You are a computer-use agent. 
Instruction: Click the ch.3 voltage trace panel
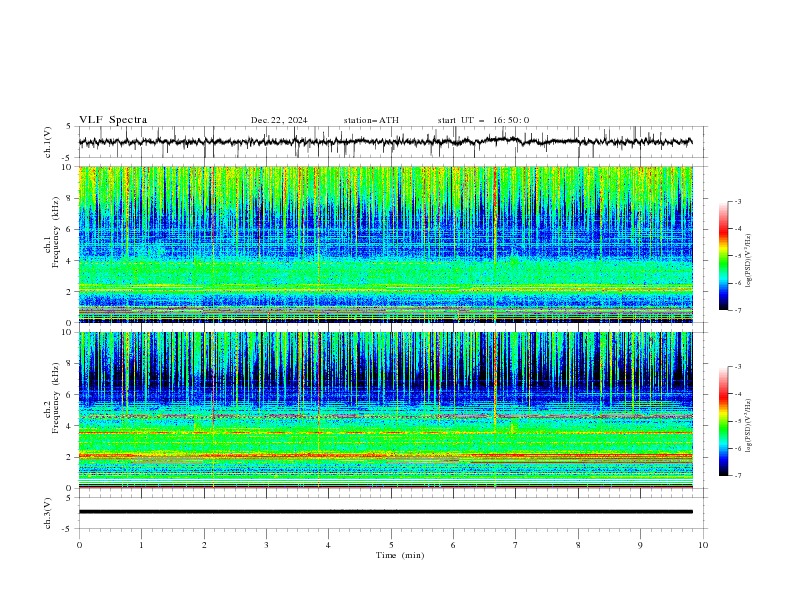point(392,513)
